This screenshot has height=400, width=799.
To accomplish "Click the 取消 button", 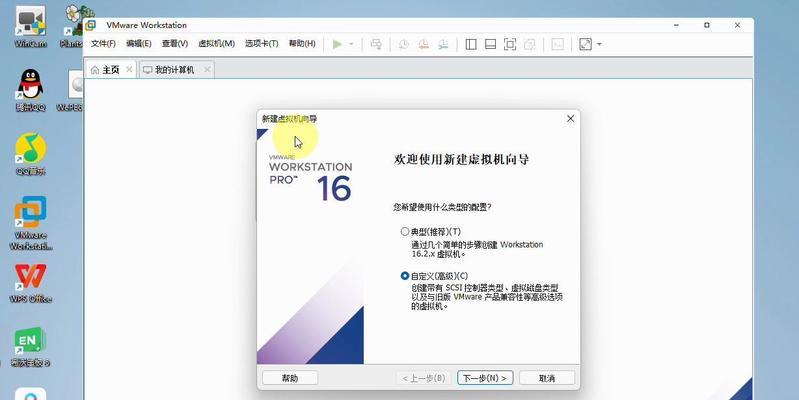I will (547, 378).
